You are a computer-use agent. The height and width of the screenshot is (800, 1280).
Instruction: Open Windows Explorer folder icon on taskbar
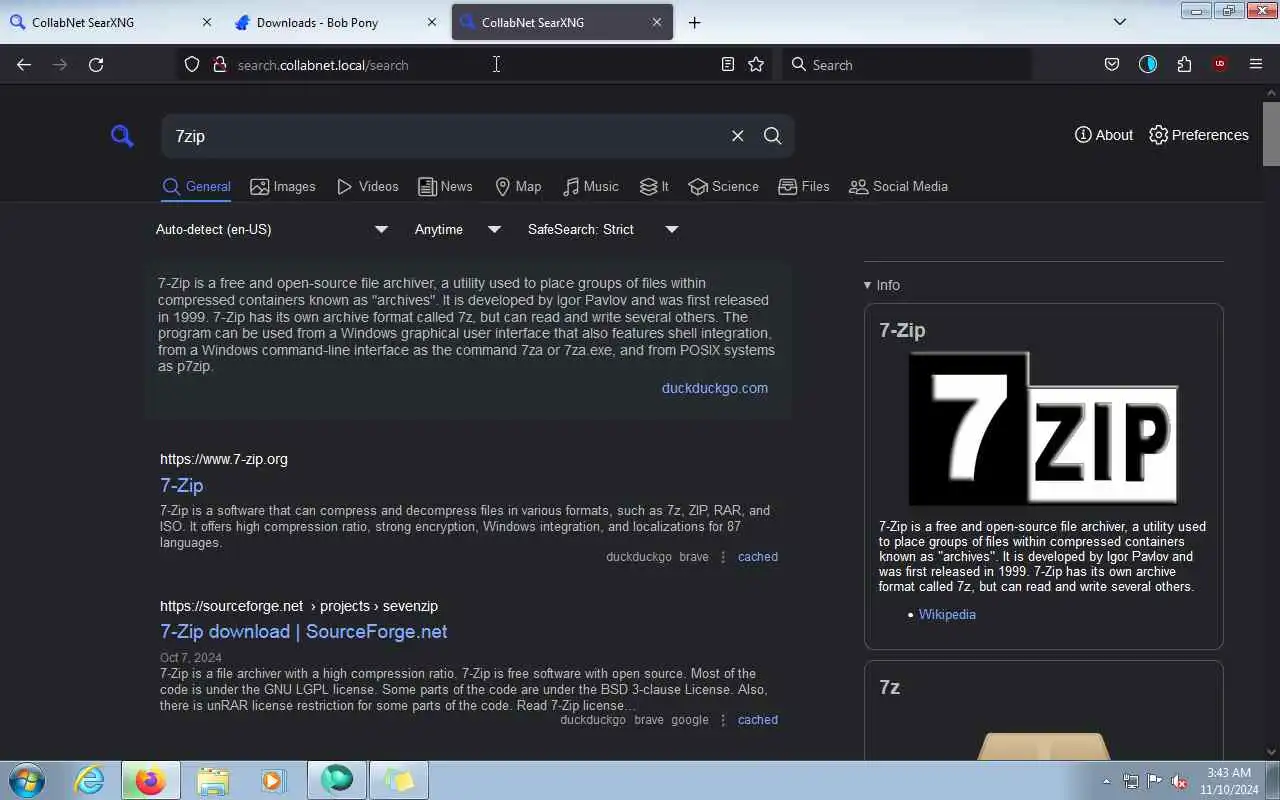[212, 780]
